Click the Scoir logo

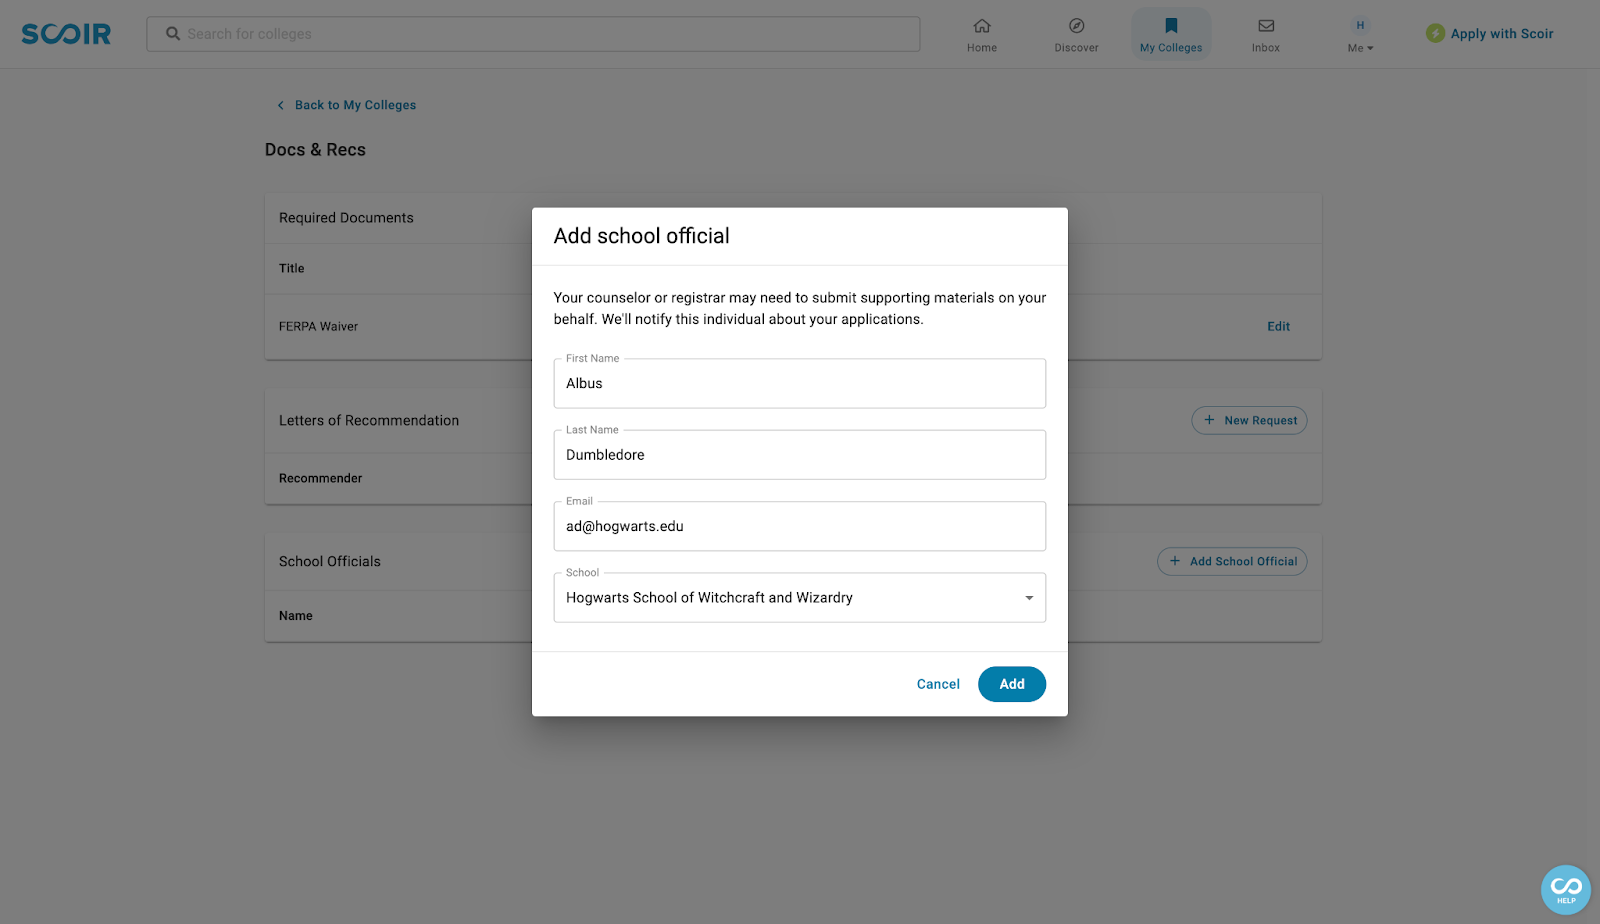pos(66,34)
